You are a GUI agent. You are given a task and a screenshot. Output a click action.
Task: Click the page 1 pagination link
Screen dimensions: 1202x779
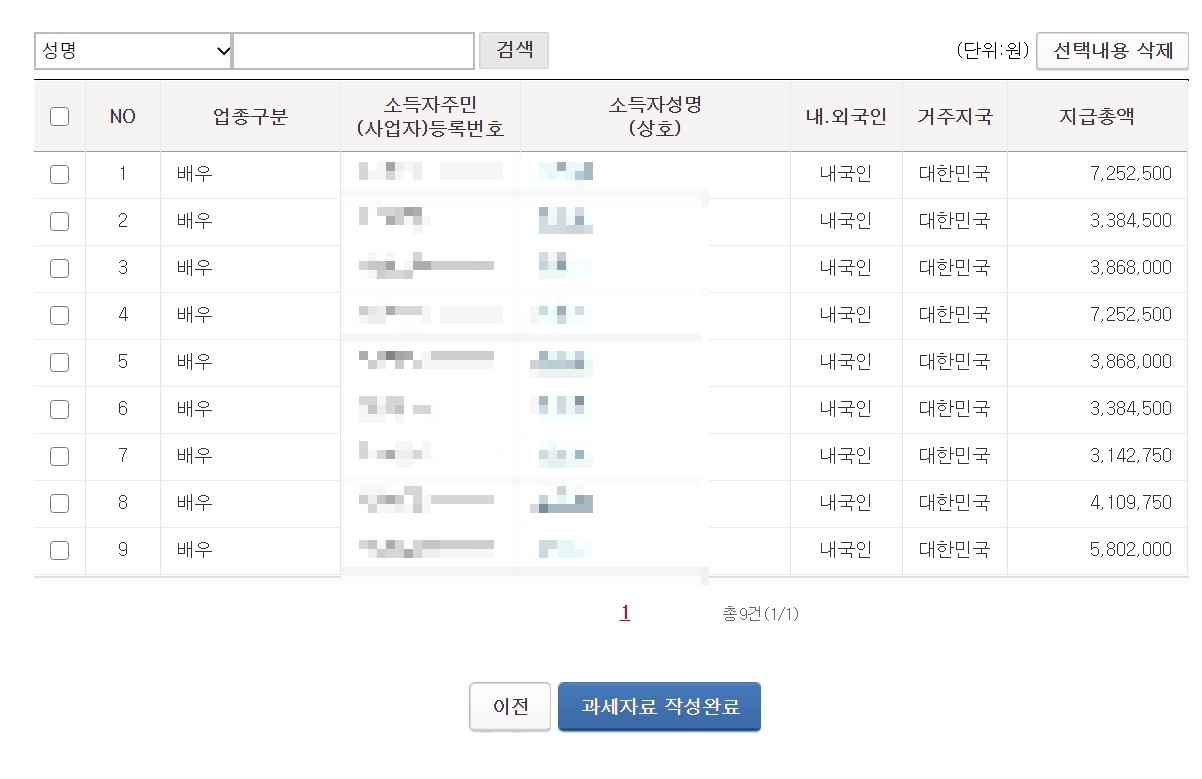[624, 613]
